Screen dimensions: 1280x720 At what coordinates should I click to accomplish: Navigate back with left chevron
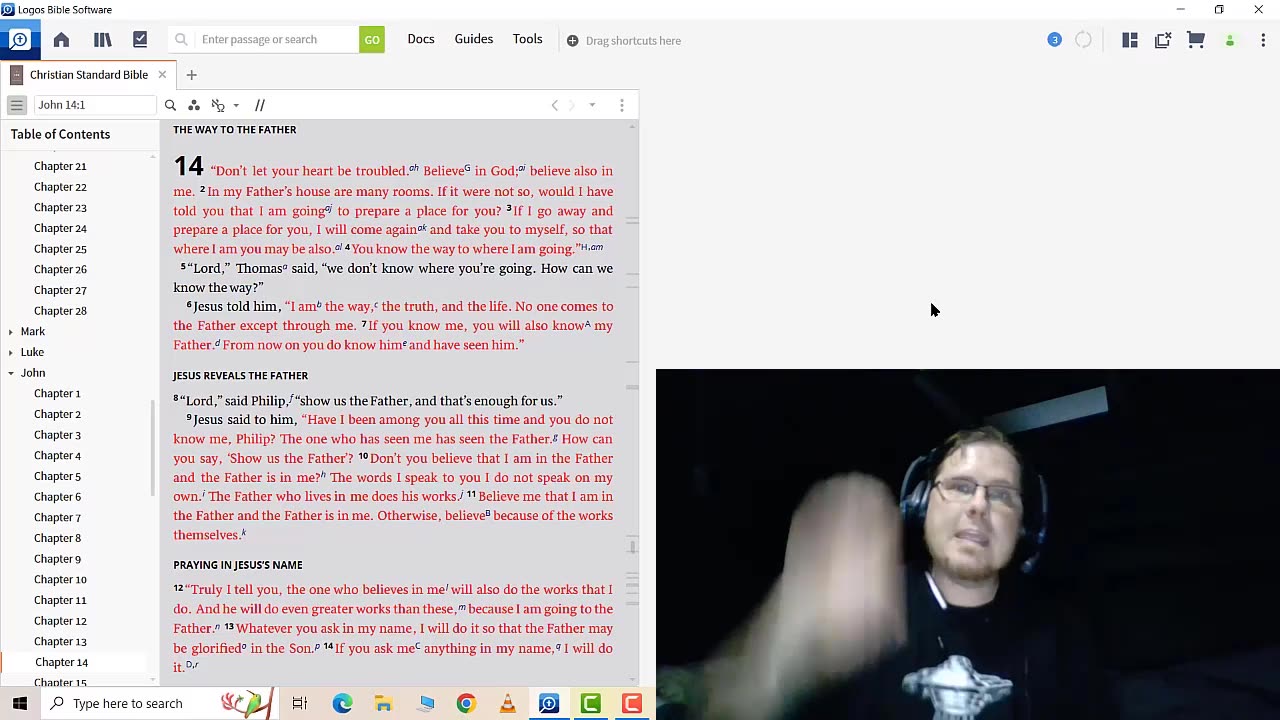[555, 105]
